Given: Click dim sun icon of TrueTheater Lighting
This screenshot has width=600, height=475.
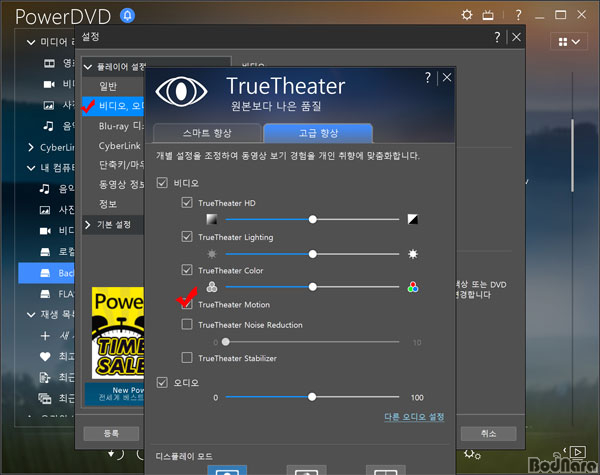Looking at the screenshot, I should (x=212, y=254).
